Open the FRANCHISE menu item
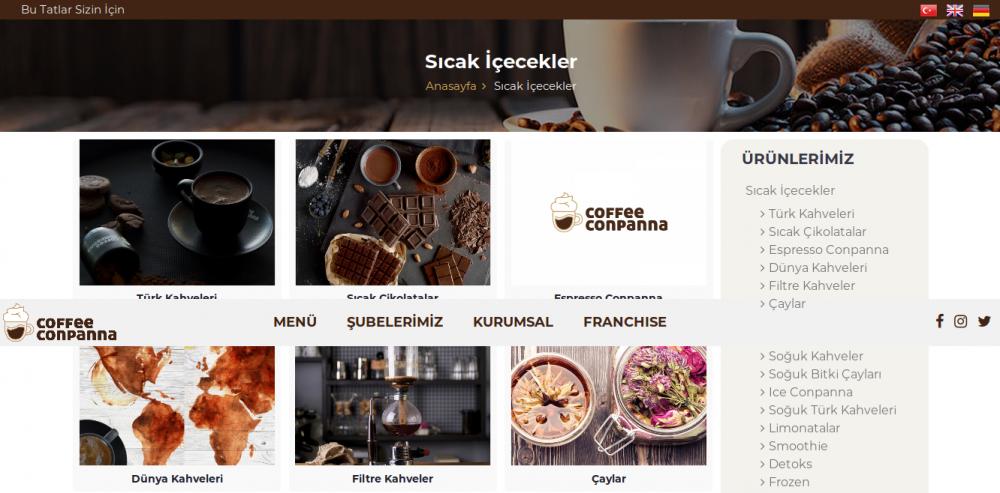The height and width of the screenshot is (493, 1000). pos(624,322)
